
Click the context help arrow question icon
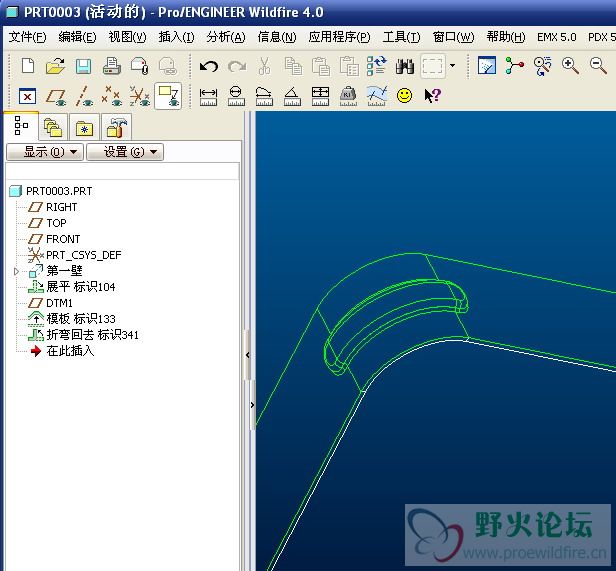[x=433, y=95]
